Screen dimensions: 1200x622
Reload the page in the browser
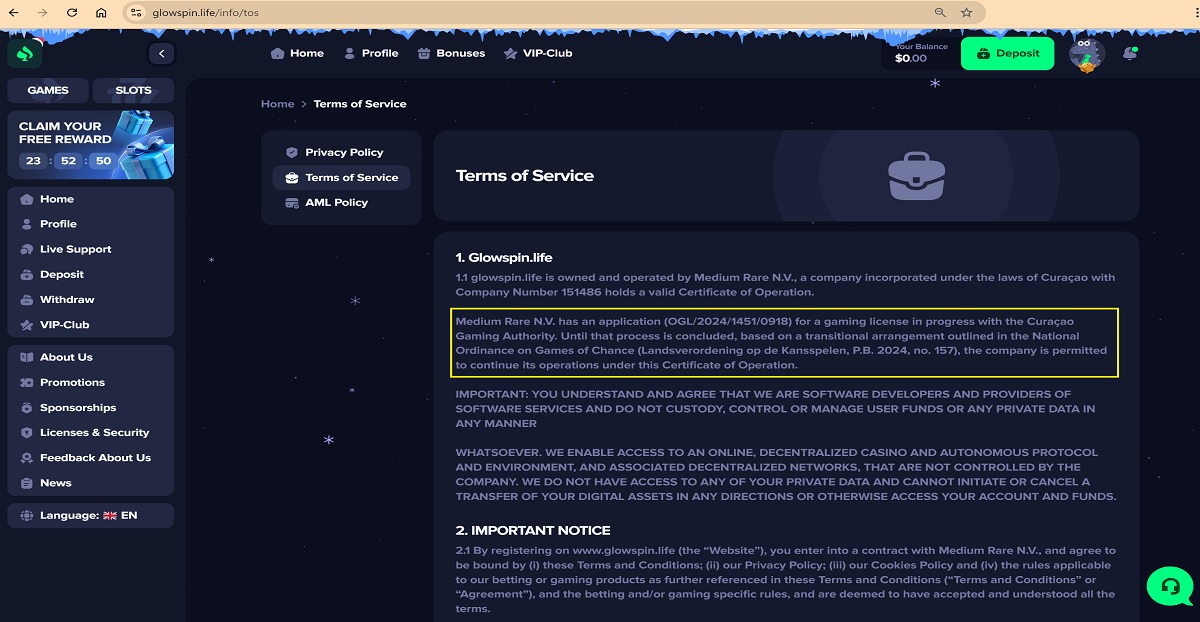pos(72,13)
